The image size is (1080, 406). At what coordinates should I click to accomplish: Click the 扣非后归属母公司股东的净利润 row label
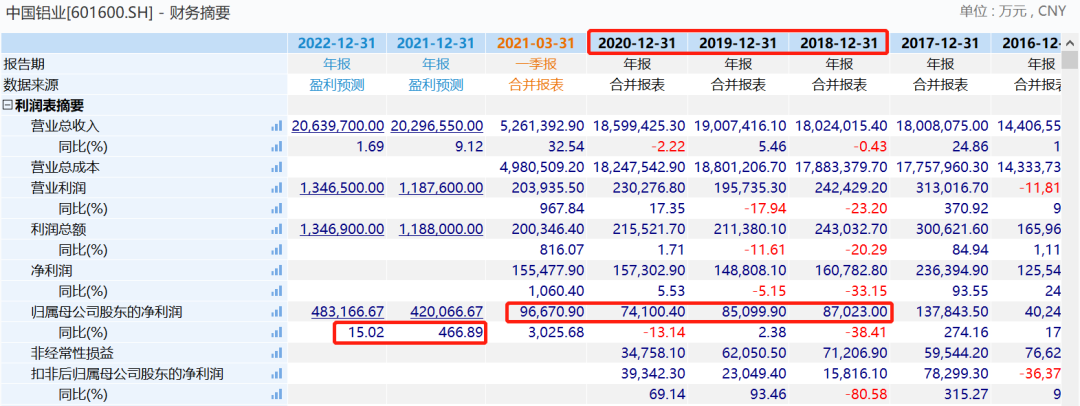(127, 374)
